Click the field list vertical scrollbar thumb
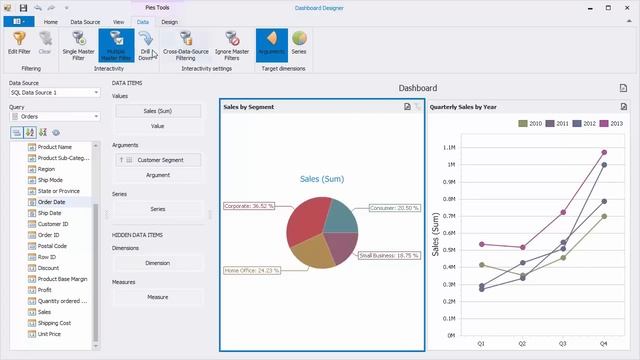 point(96,272)
